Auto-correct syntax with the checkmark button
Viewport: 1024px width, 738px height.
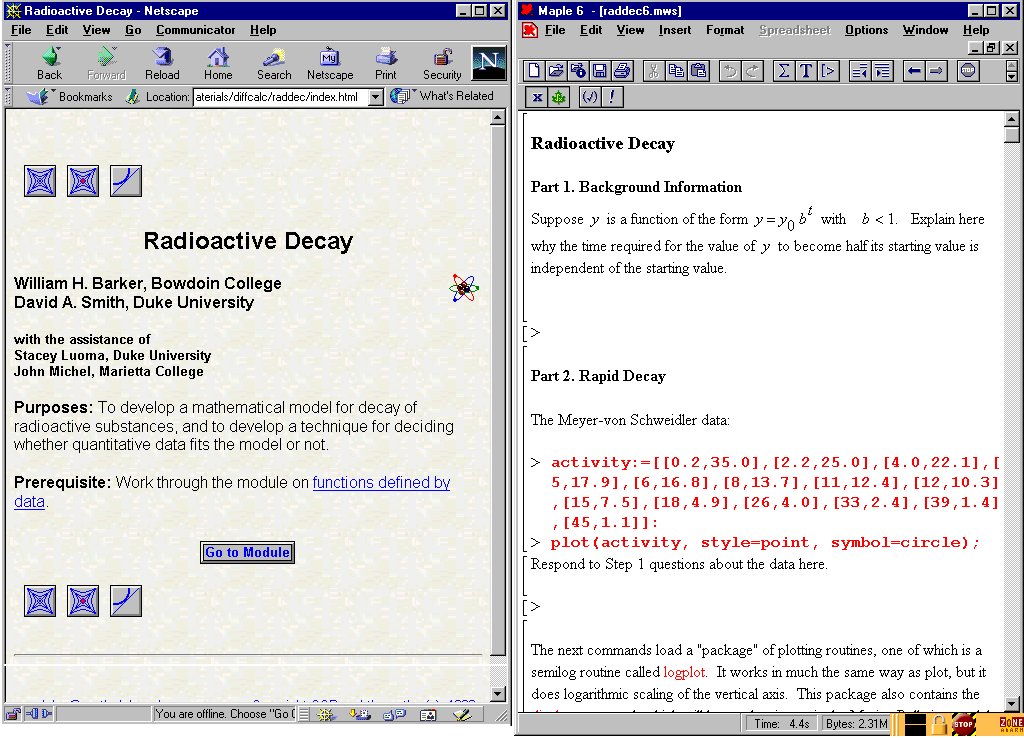pyautogui.click(x=590, y=97)
